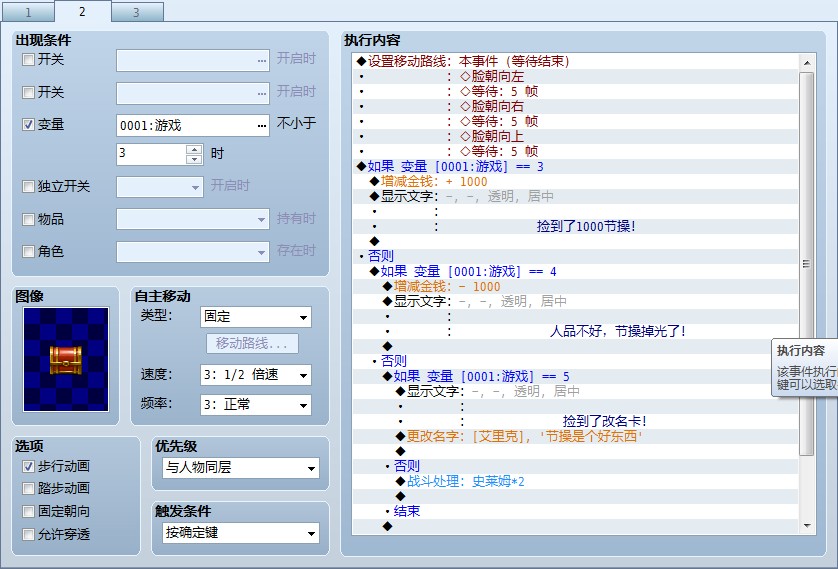Open the 角色 dropdown
Viewport: 838px width, 569px height.
click(261, 252)
